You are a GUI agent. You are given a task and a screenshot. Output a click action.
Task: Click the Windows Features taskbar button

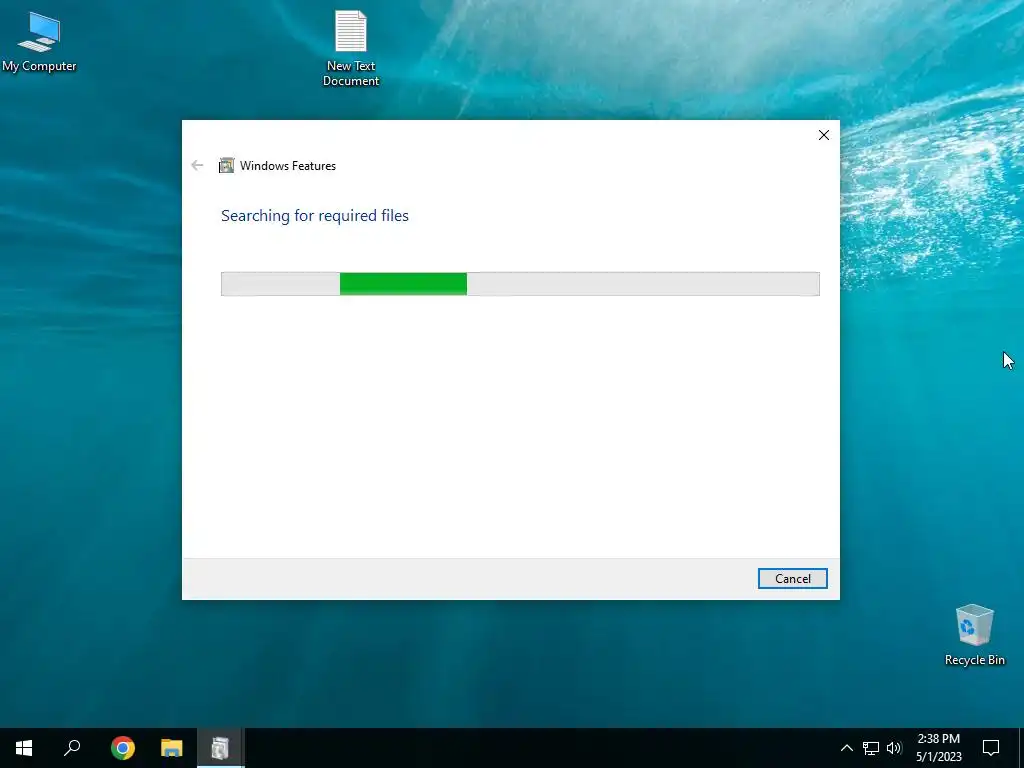(x=221, y=748)
